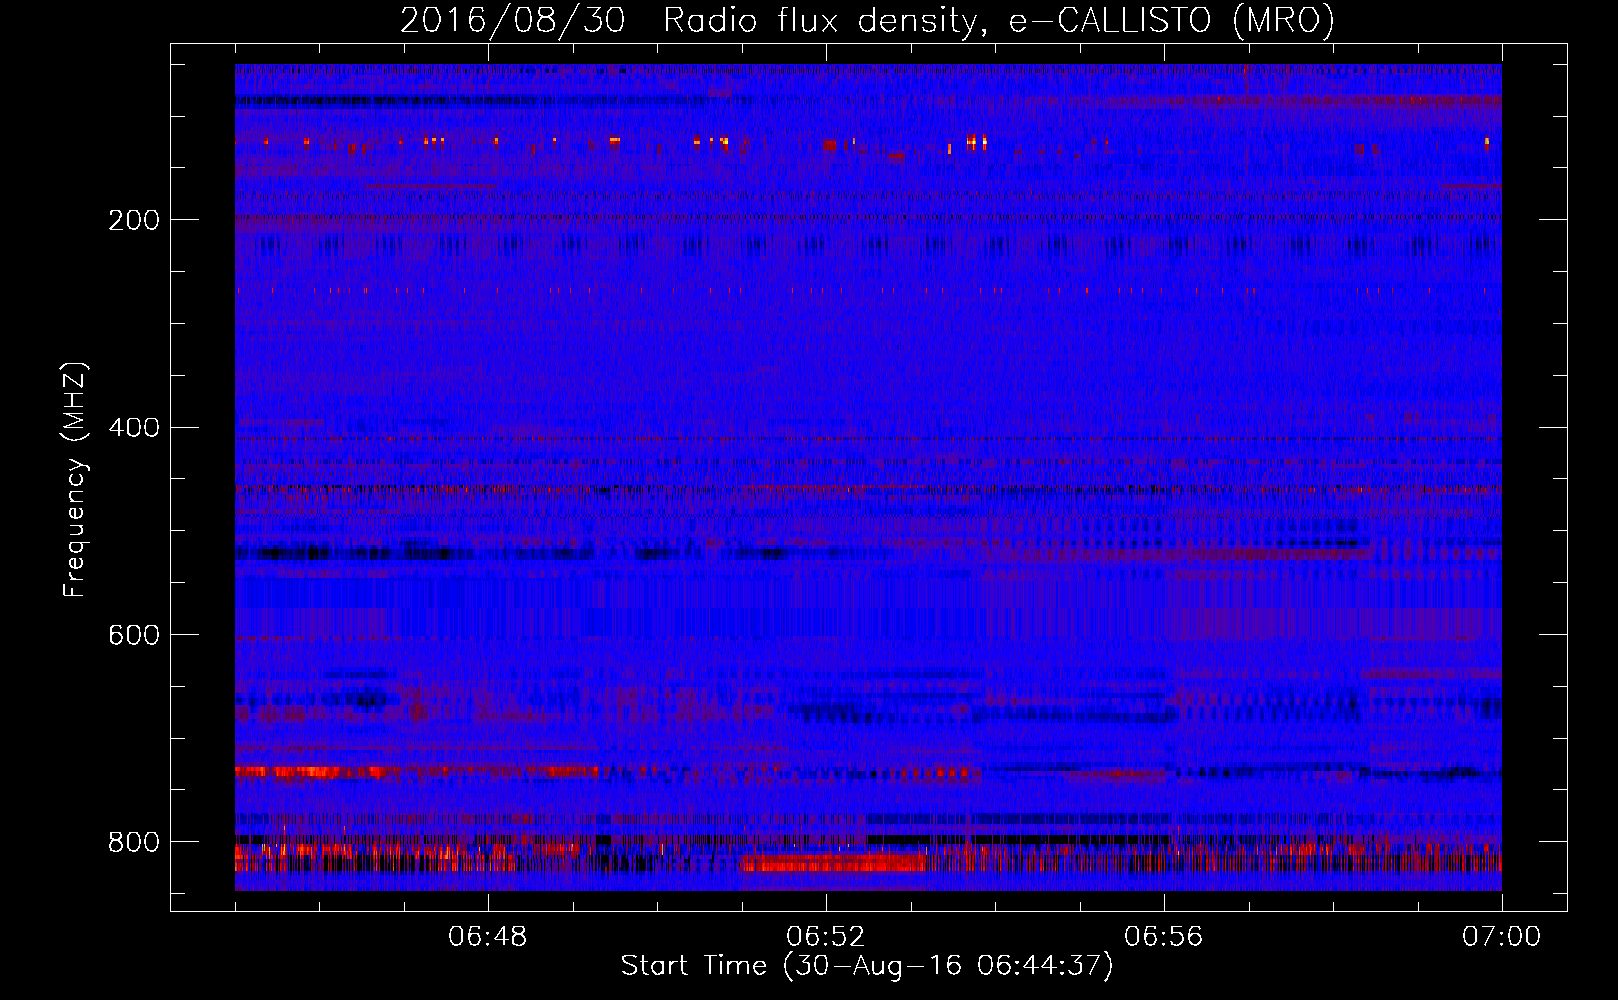Click the 07:00 time tick label
The height and width of the screenshot is (1000, 1618).
[1502, 937]
